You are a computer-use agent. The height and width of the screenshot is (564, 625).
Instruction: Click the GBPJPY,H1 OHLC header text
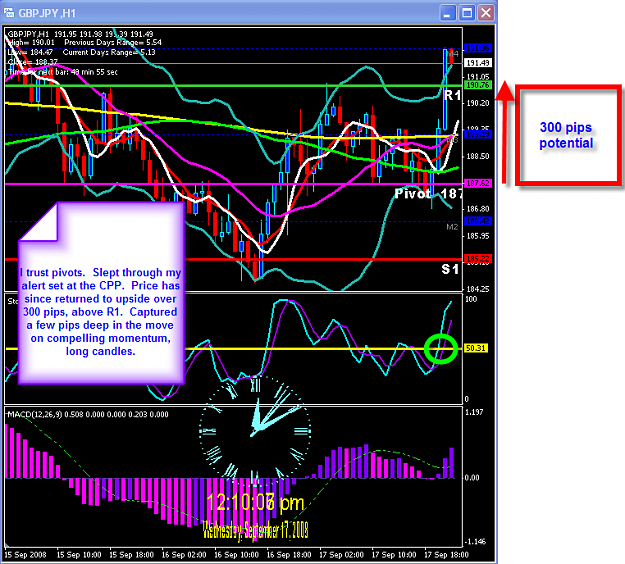coord(80,34)
